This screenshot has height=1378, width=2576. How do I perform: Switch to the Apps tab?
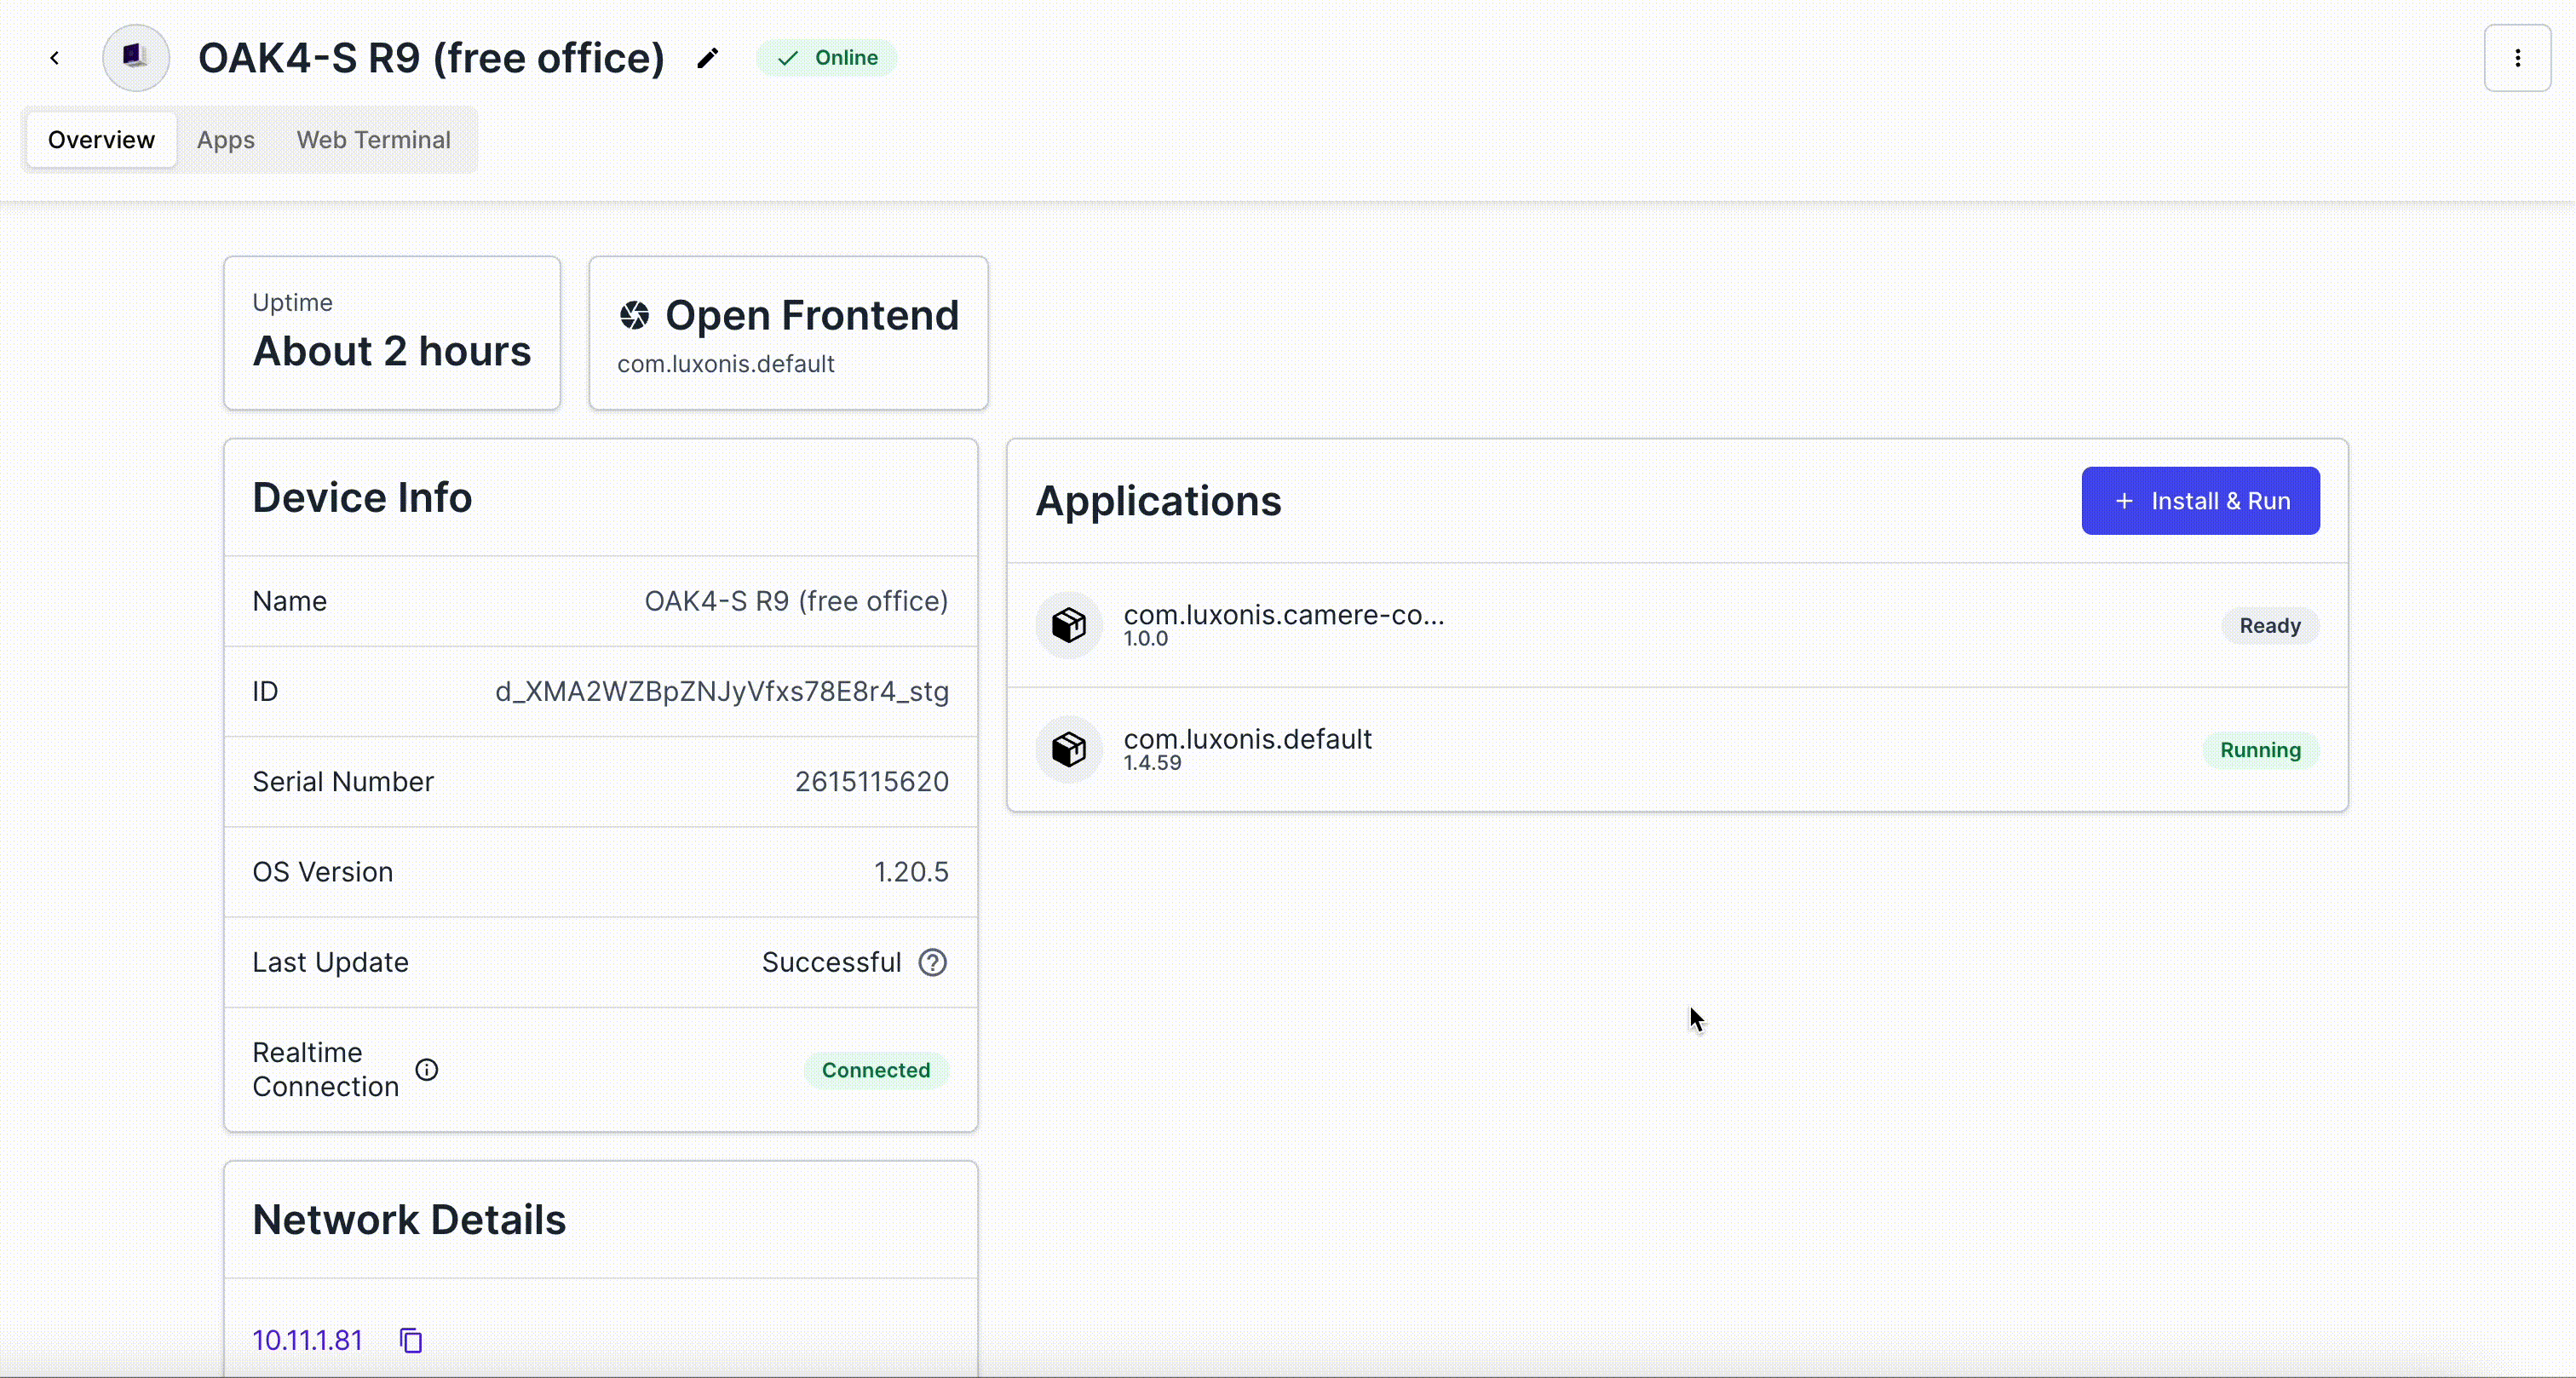point(226,140)
